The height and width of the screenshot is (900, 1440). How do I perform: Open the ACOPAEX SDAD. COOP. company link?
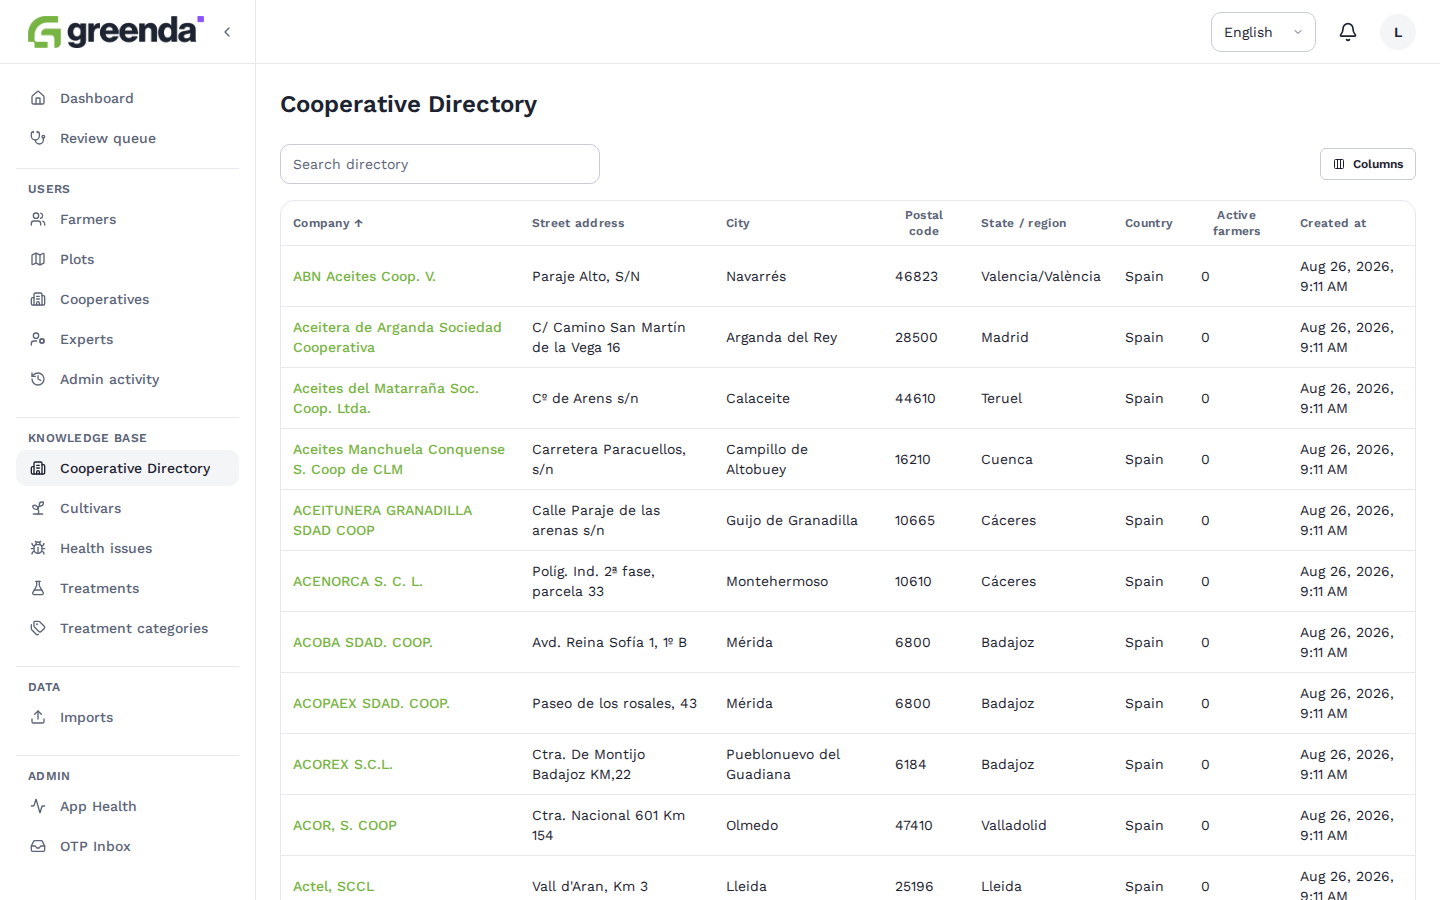click(x=371, y=703)
